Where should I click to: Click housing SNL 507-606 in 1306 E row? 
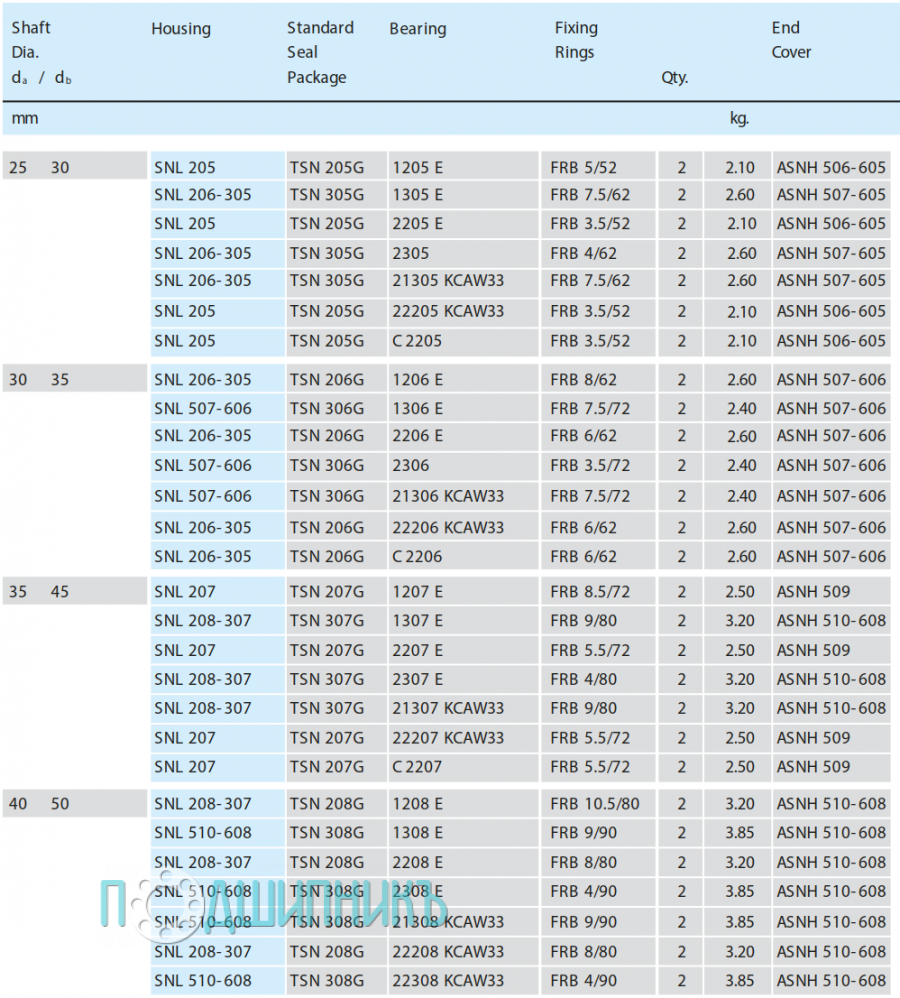tap(202, 409)
